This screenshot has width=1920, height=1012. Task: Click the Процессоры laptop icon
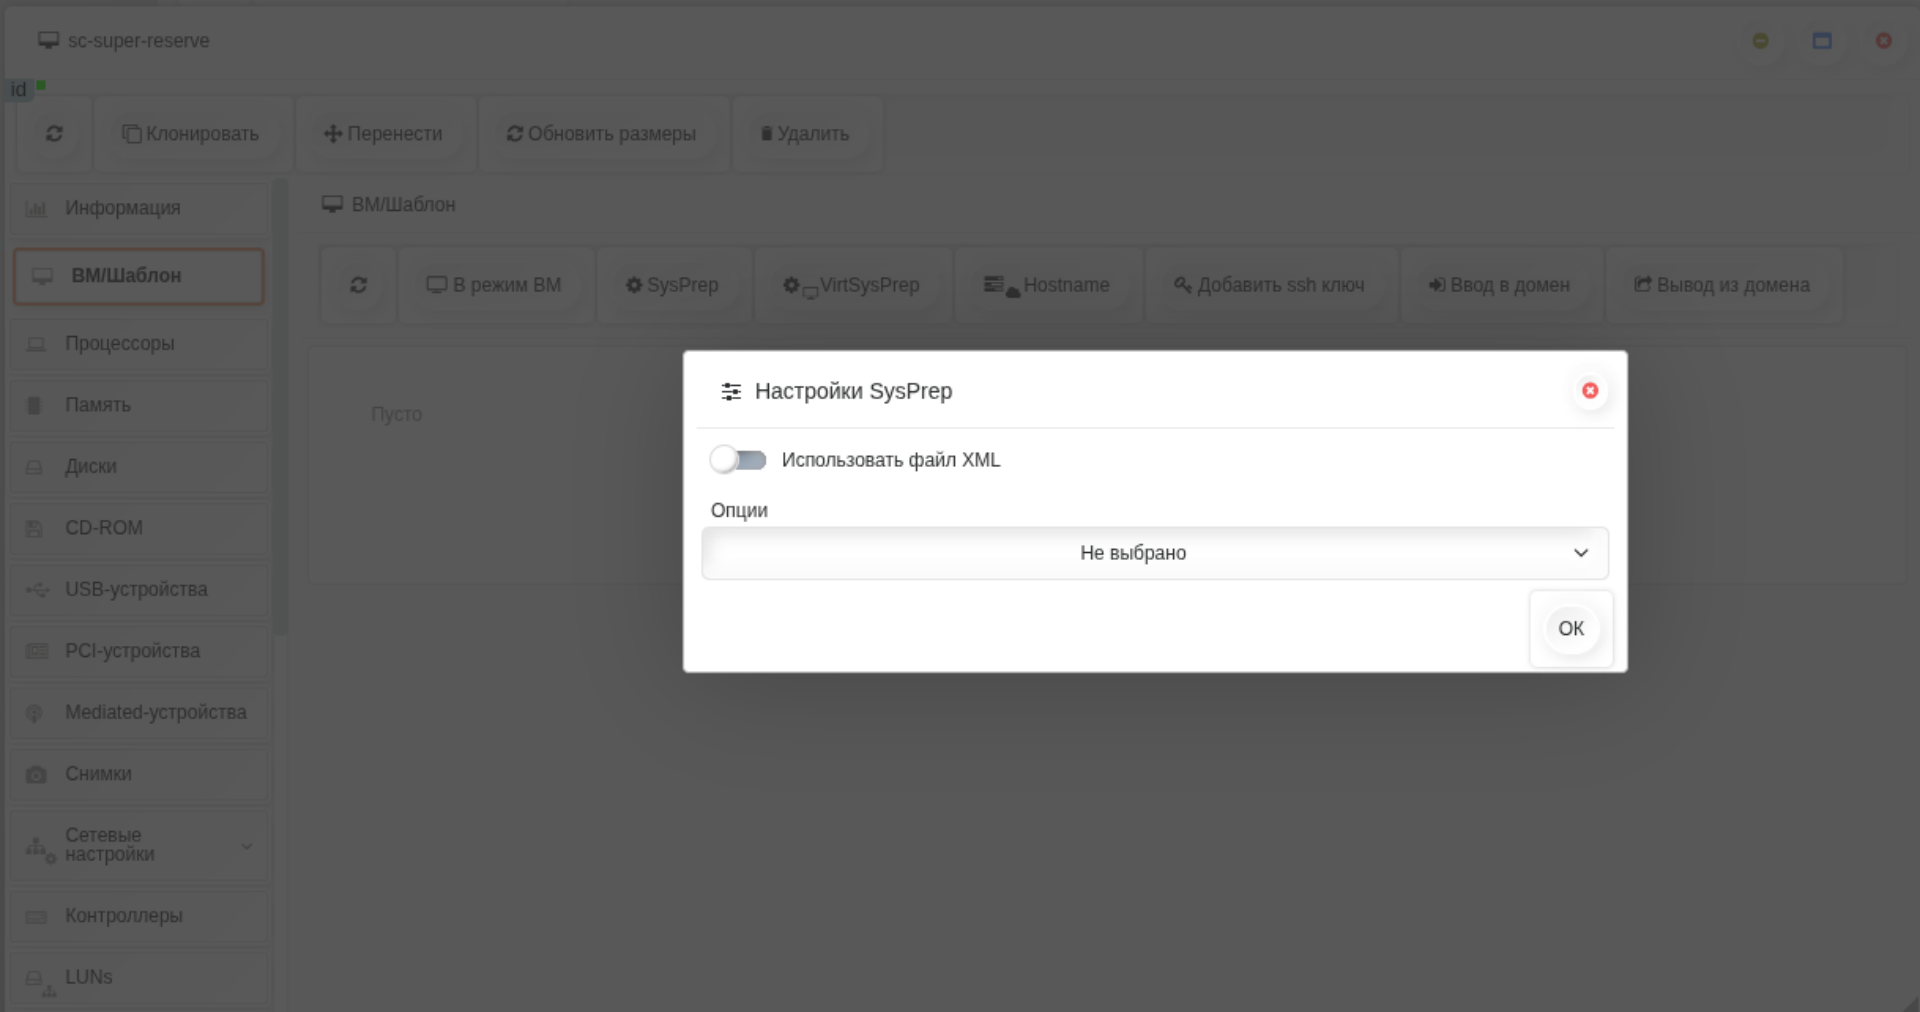point(36,344)
